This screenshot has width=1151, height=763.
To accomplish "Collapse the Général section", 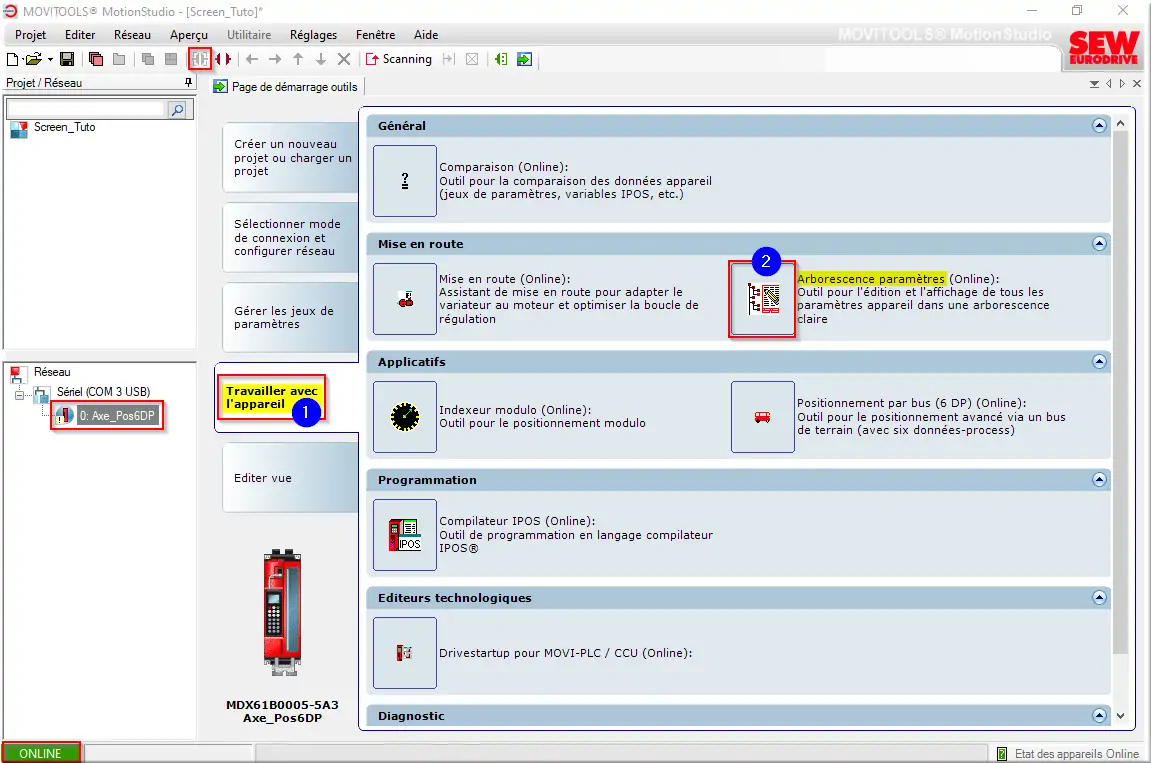I will pos(1099,126).
